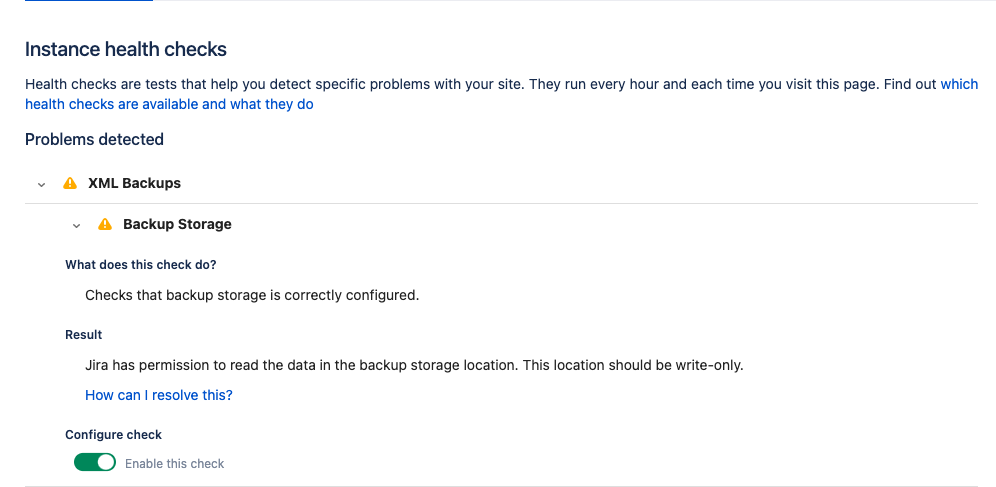Click the Problems detected heading

pos(94,139)
